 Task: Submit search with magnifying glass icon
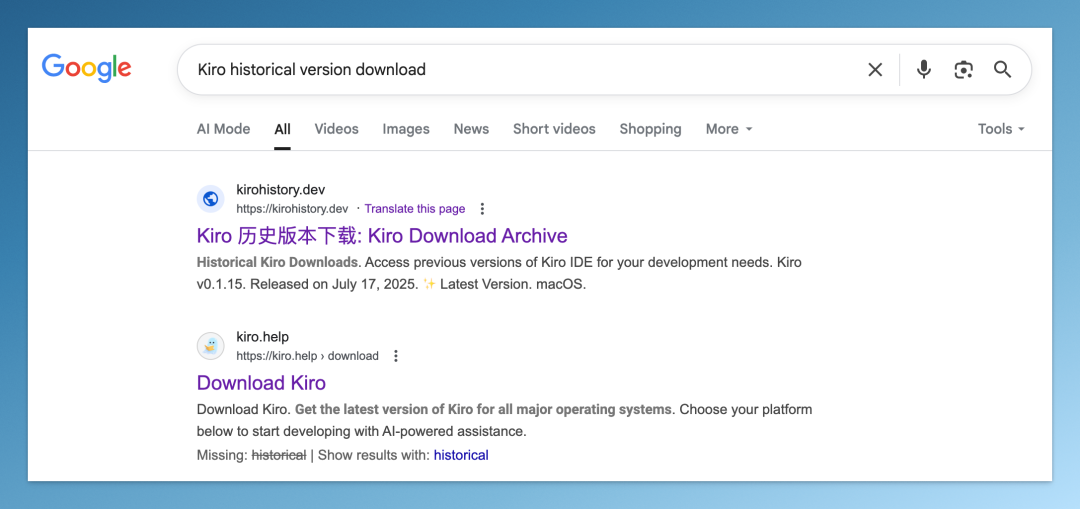[x=1002, y=70]
